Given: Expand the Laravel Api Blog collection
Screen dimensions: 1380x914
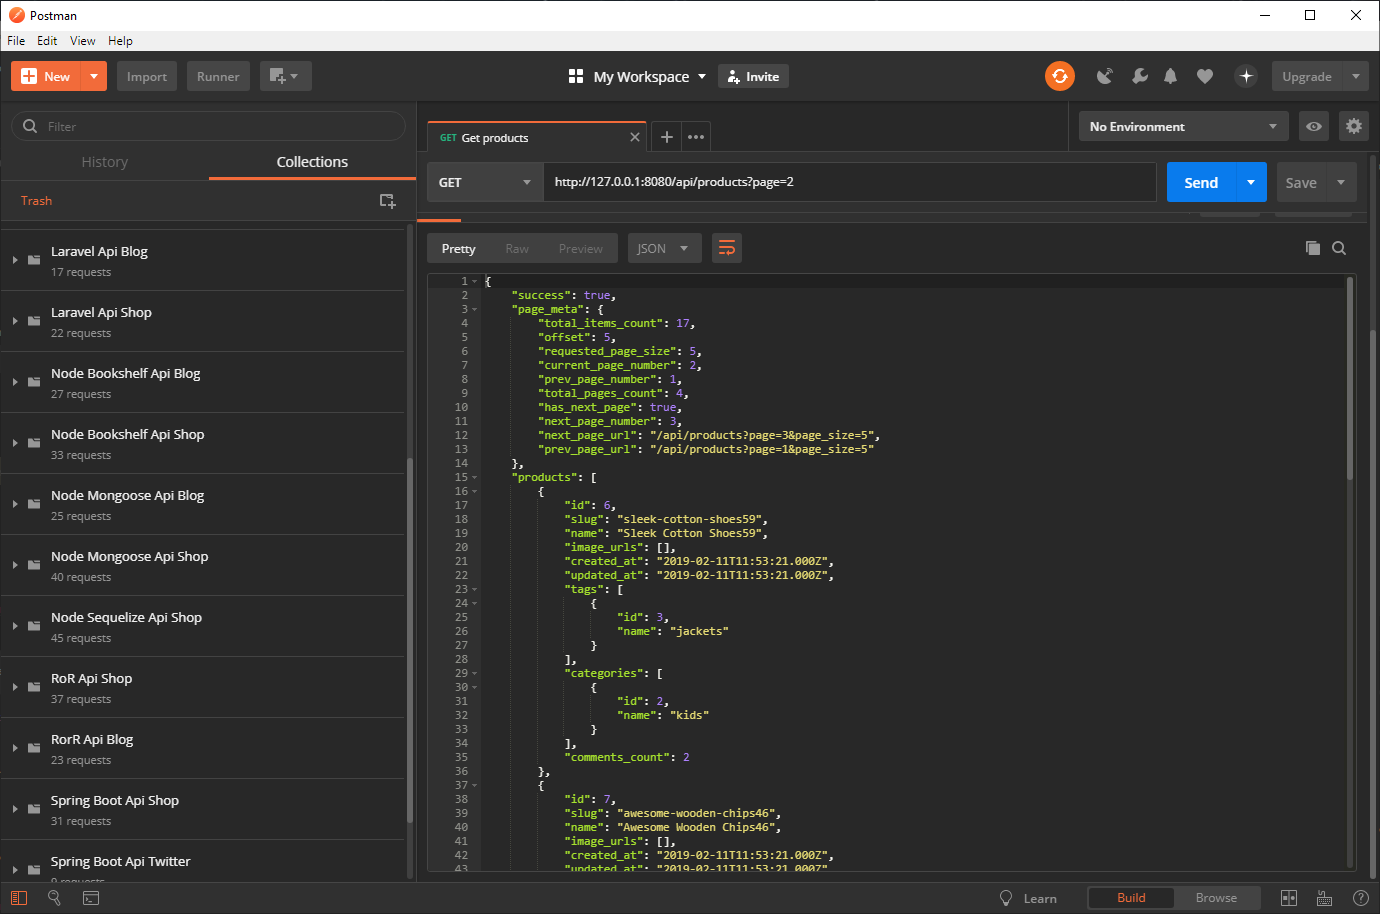Looking at the screenshot, I should click(15, 260).
